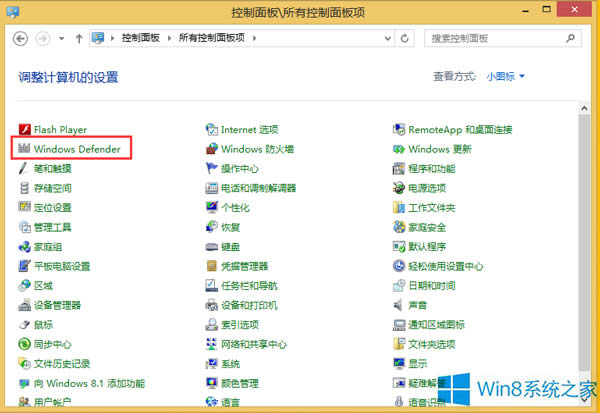600x413 pixels.
Task: Expand chevron before 控制面板 breadcrumb
Action: point(112,38)
